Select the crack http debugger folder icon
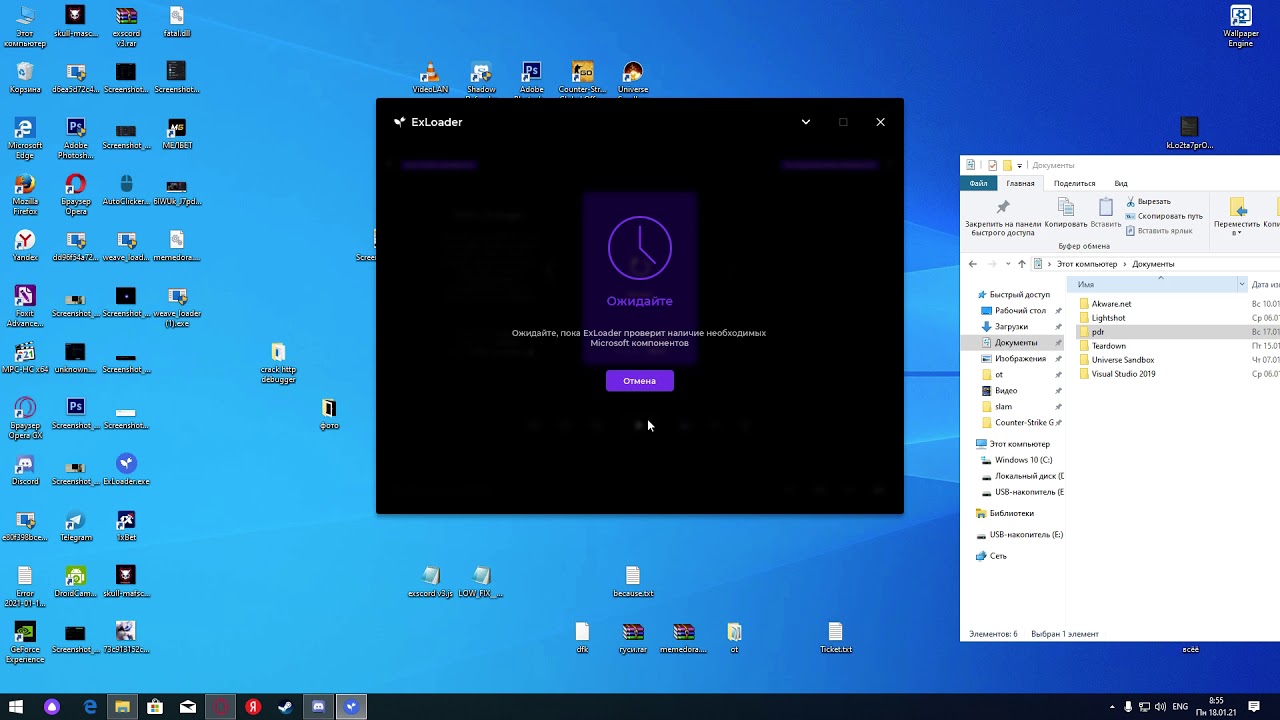Screen dimensions: 1280x720 278,363
